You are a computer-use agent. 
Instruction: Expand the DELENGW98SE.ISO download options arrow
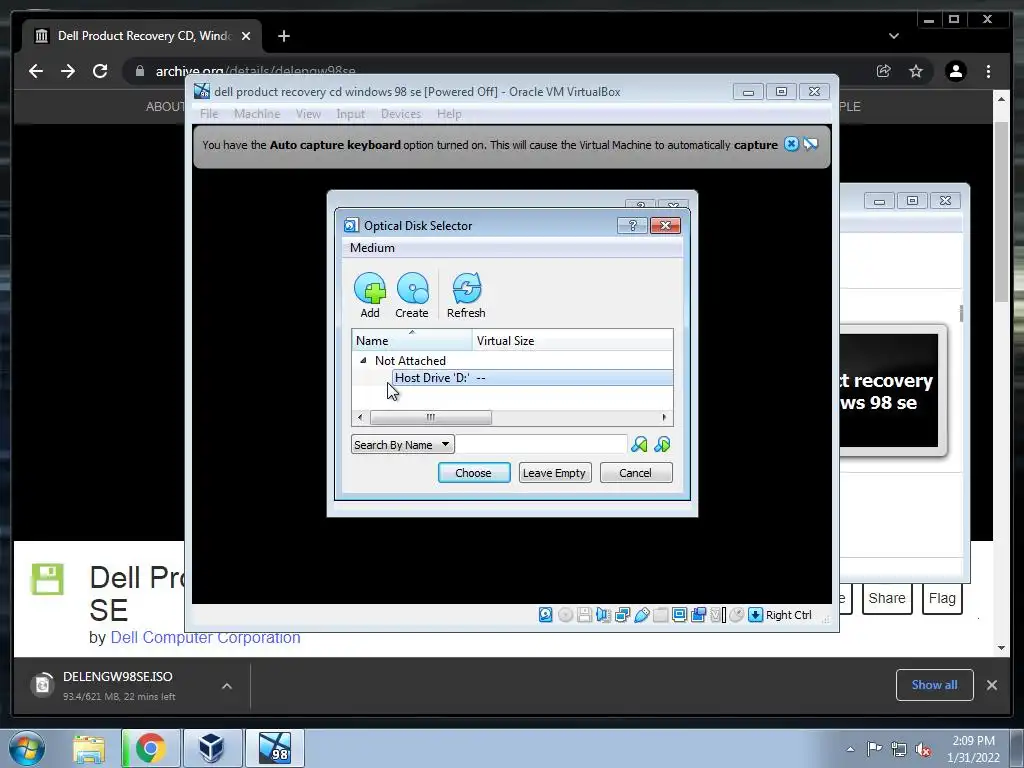pos(227,686)
